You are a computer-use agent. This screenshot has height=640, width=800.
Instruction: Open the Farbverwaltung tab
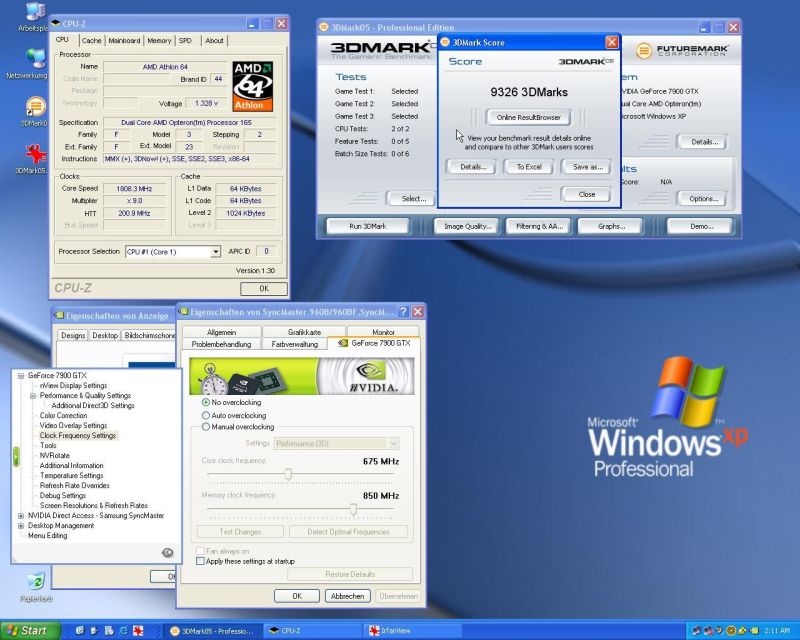click(295, 344)
